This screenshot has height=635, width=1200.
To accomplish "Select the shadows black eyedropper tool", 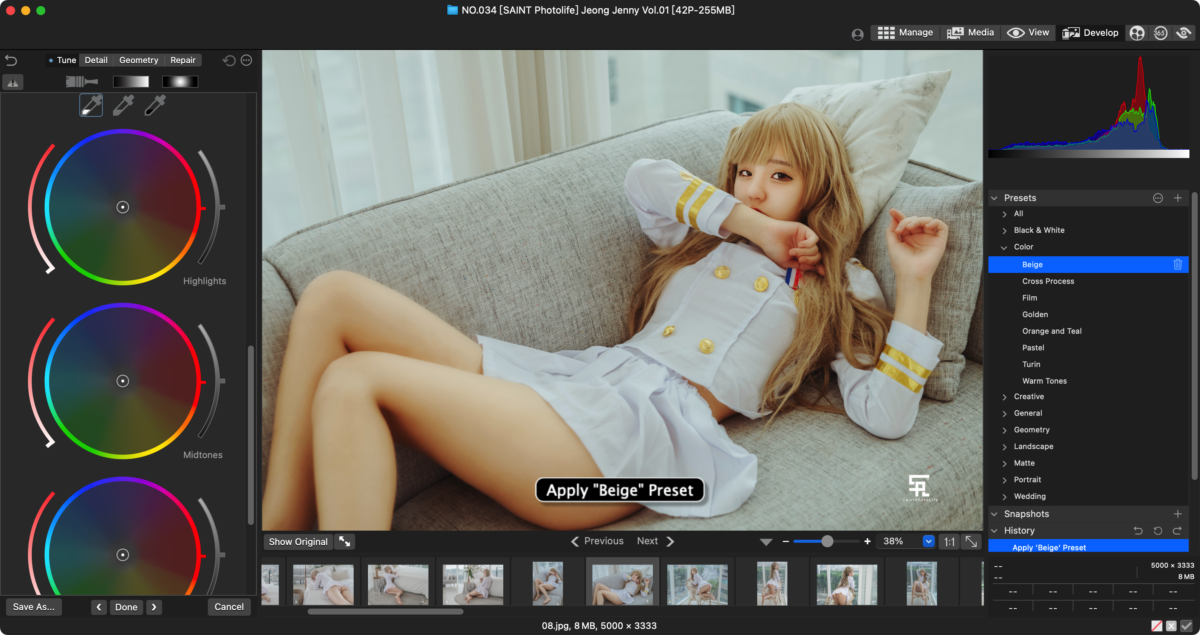I will pyautogui.click(x=155, y=105).
